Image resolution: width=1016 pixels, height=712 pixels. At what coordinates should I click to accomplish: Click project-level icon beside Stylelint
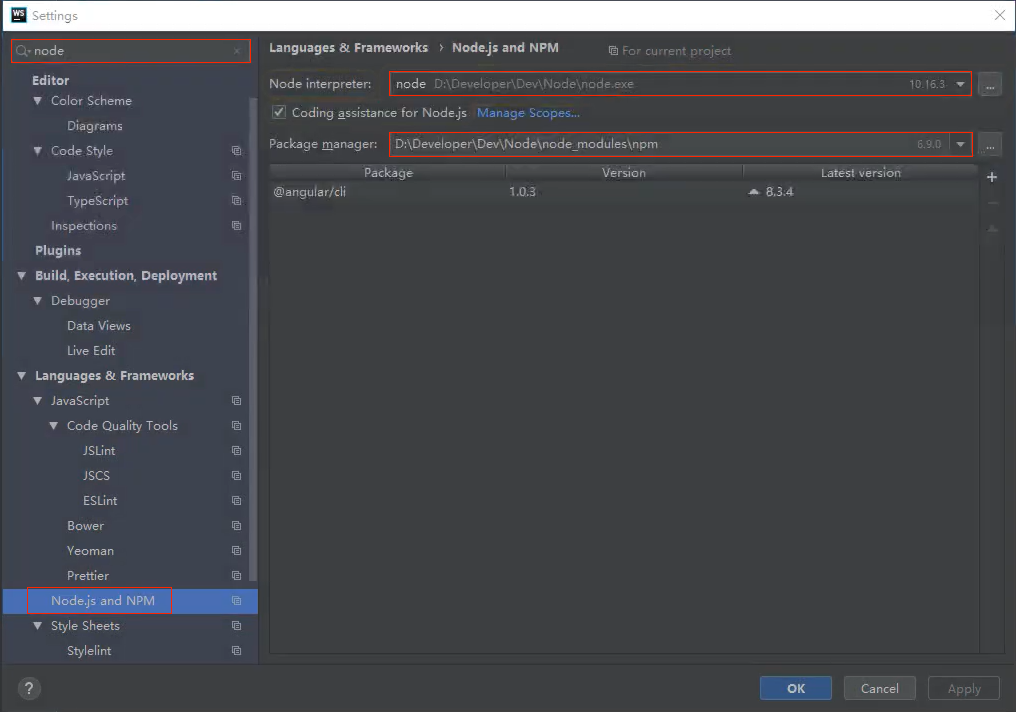tap(237, 650)
